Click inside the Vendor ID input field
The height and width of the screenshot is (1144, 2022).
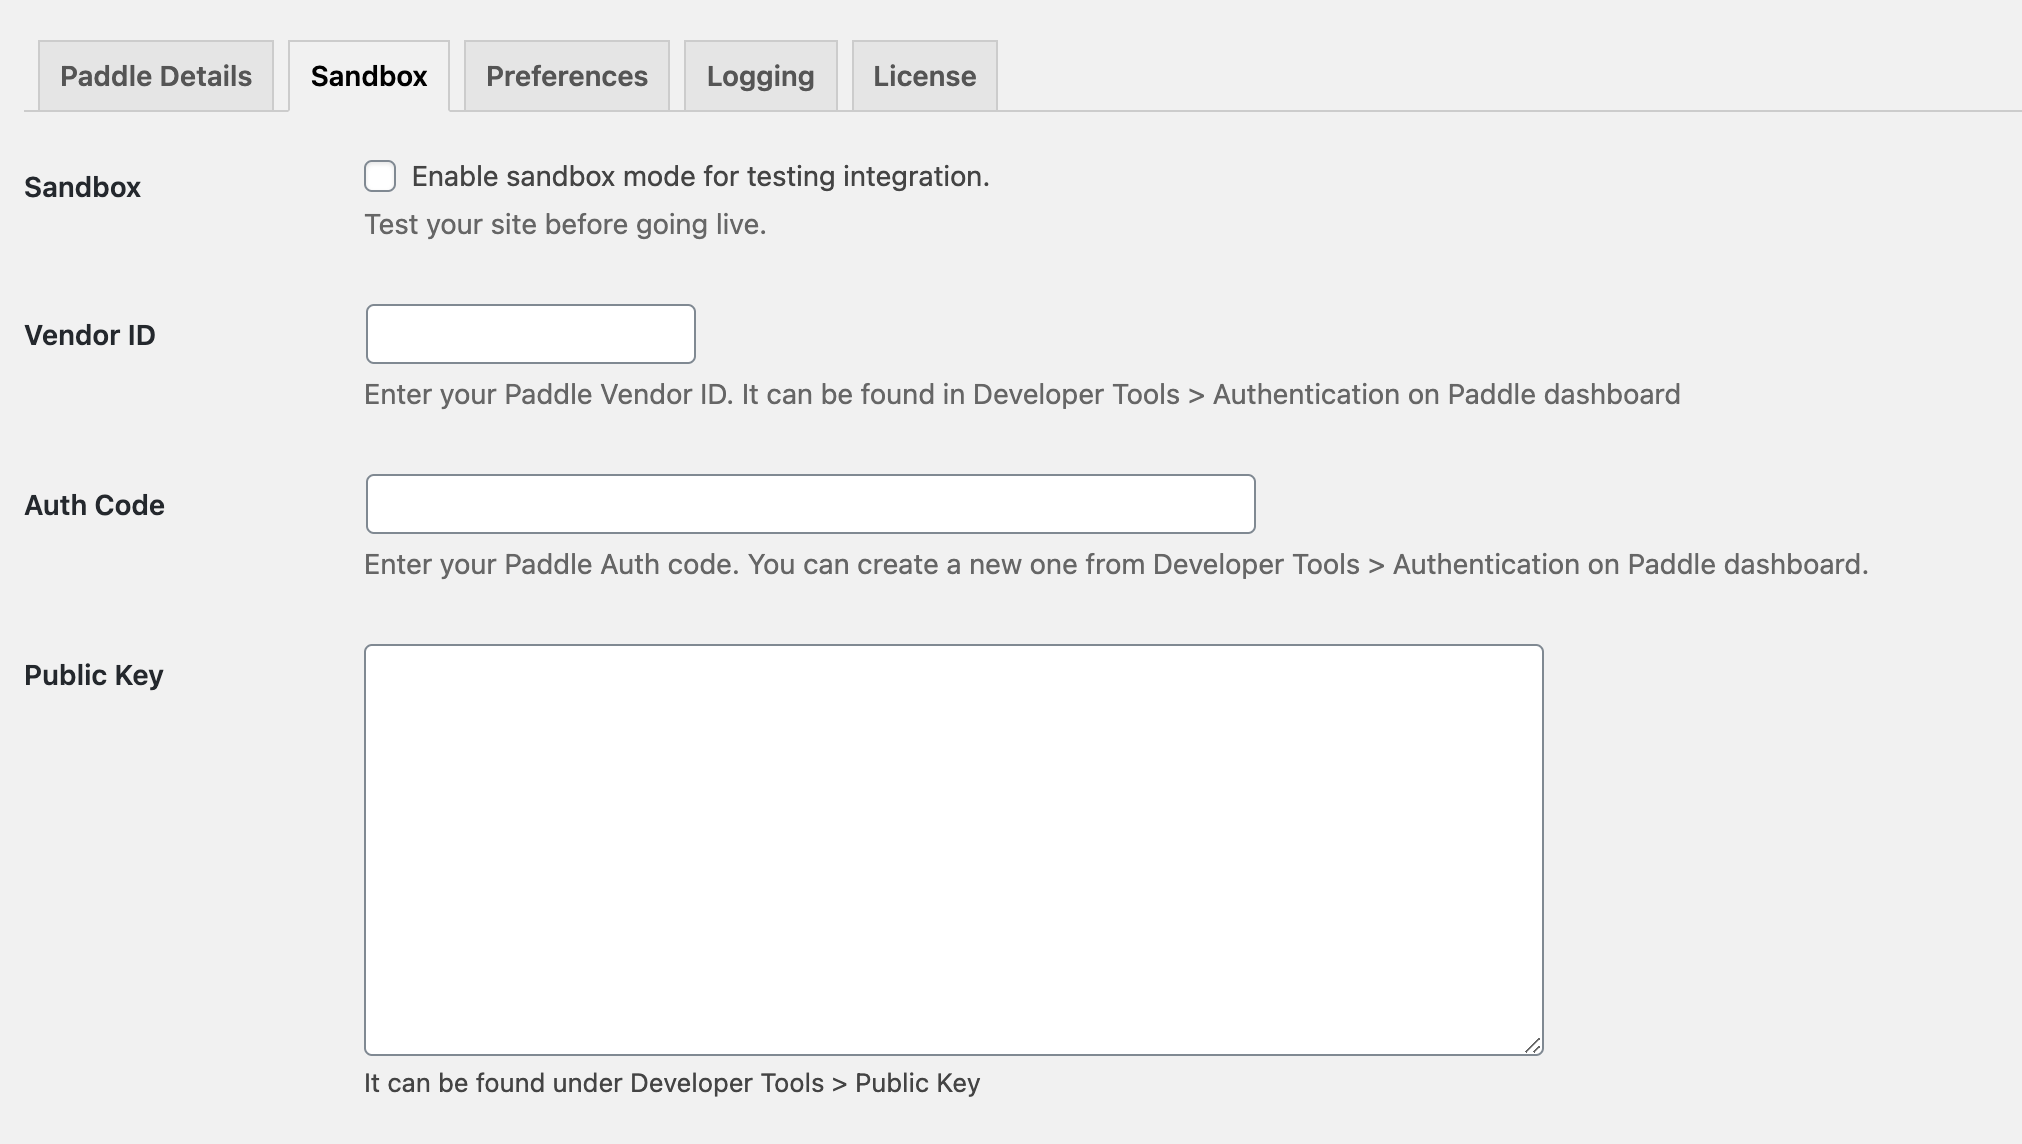click(530, 333)
